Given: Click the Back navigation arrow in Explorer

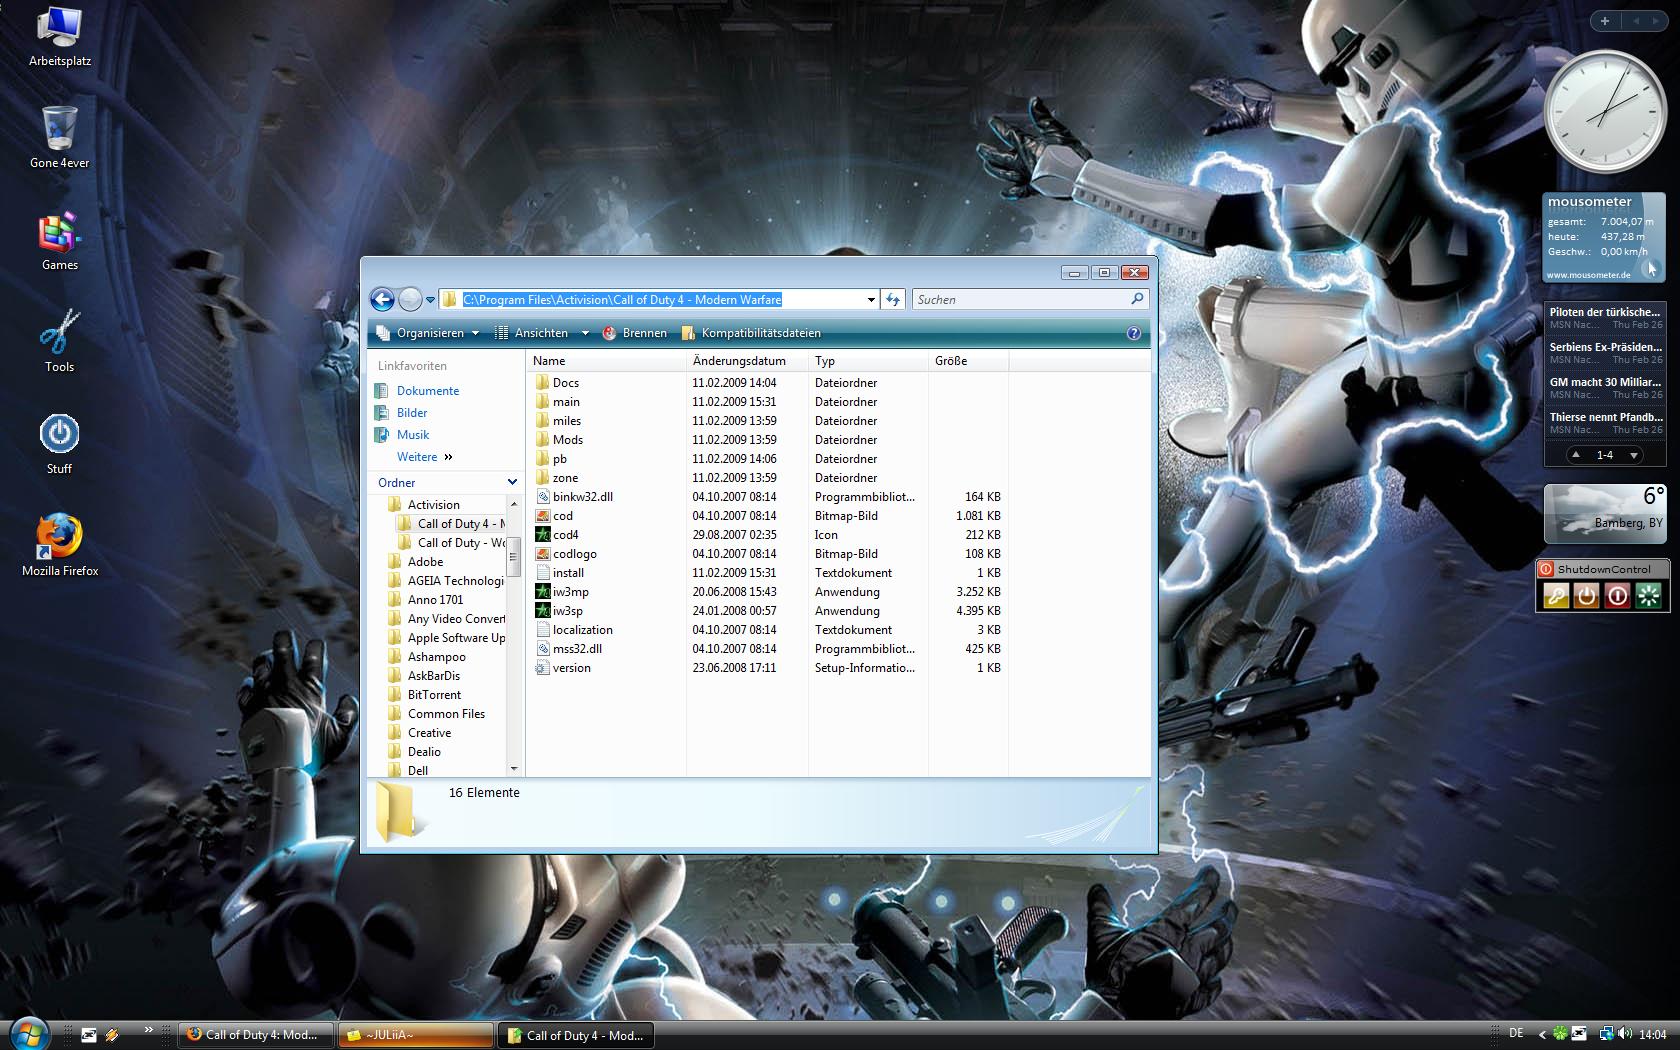Looking at the screenshot, I should pos(381,299).
